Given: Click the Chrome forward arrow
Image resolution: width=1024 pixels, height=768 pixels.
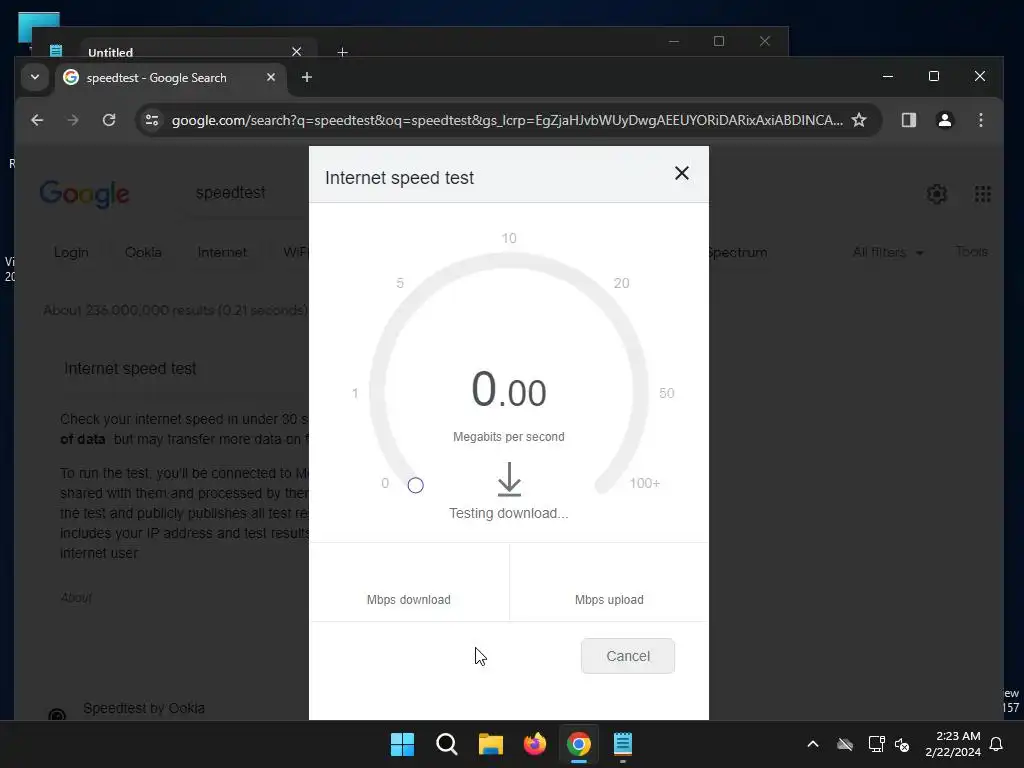Looking at the screenshot, I should (73, 120).
